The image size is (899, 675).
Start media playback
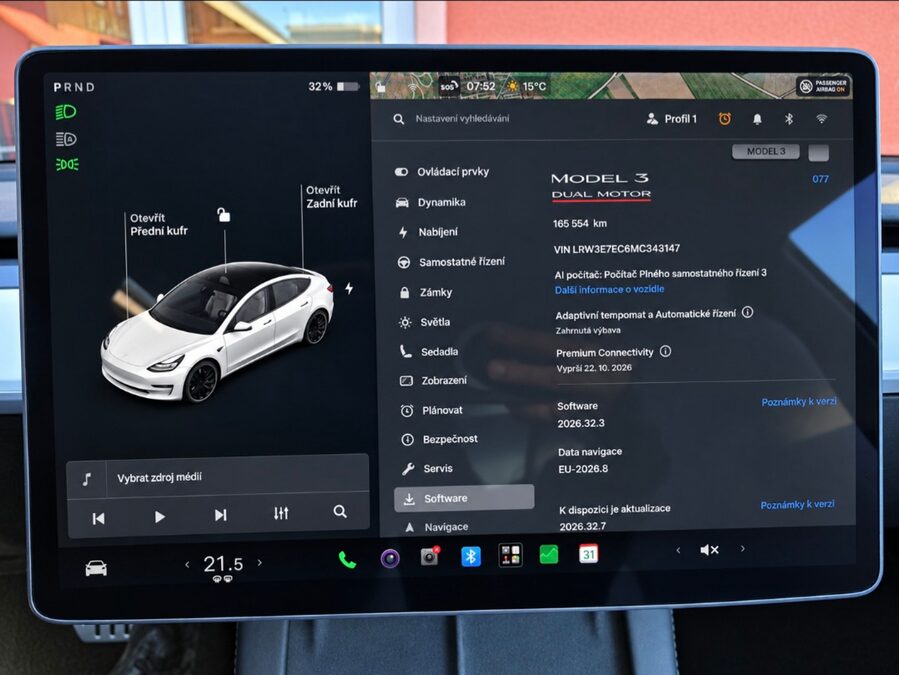(159, 517)
